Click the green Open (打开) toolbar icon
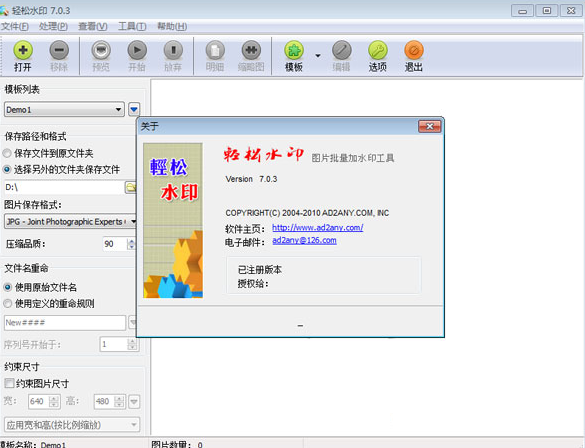This screenshot has height=448, width=585. 23,50
